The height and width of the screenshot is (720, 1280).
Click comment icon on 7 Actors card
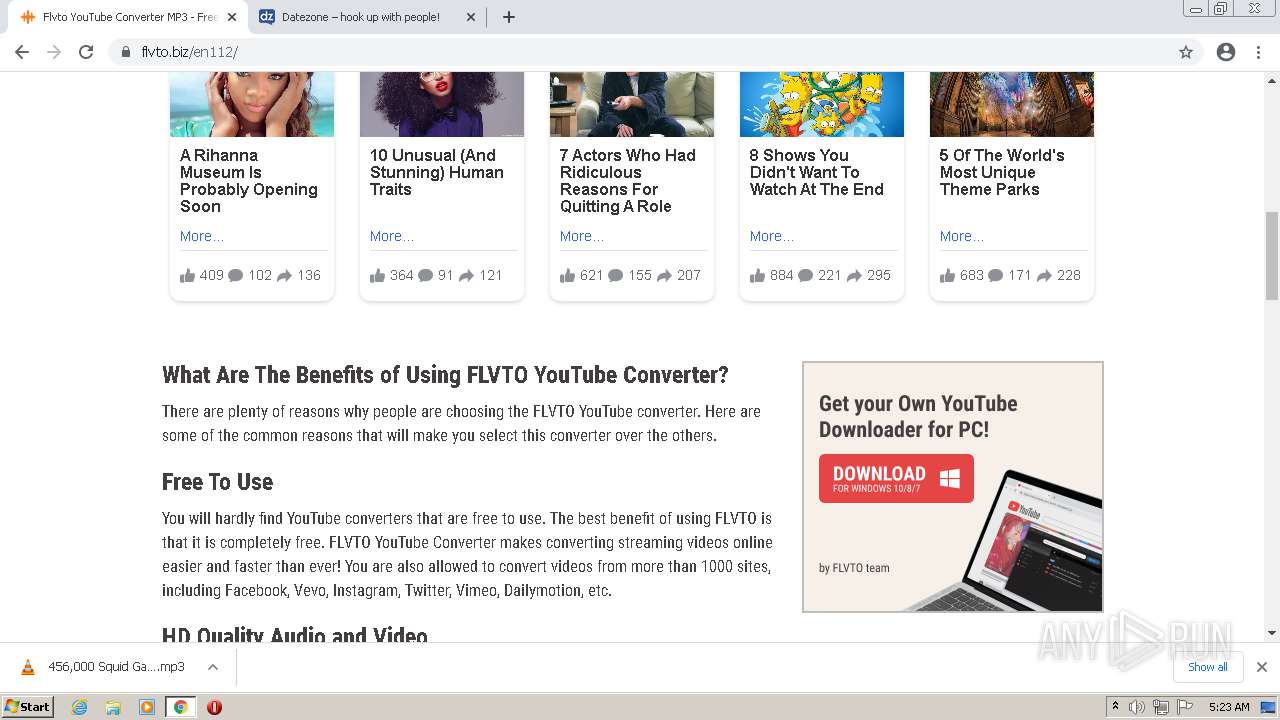click(616, 275)
